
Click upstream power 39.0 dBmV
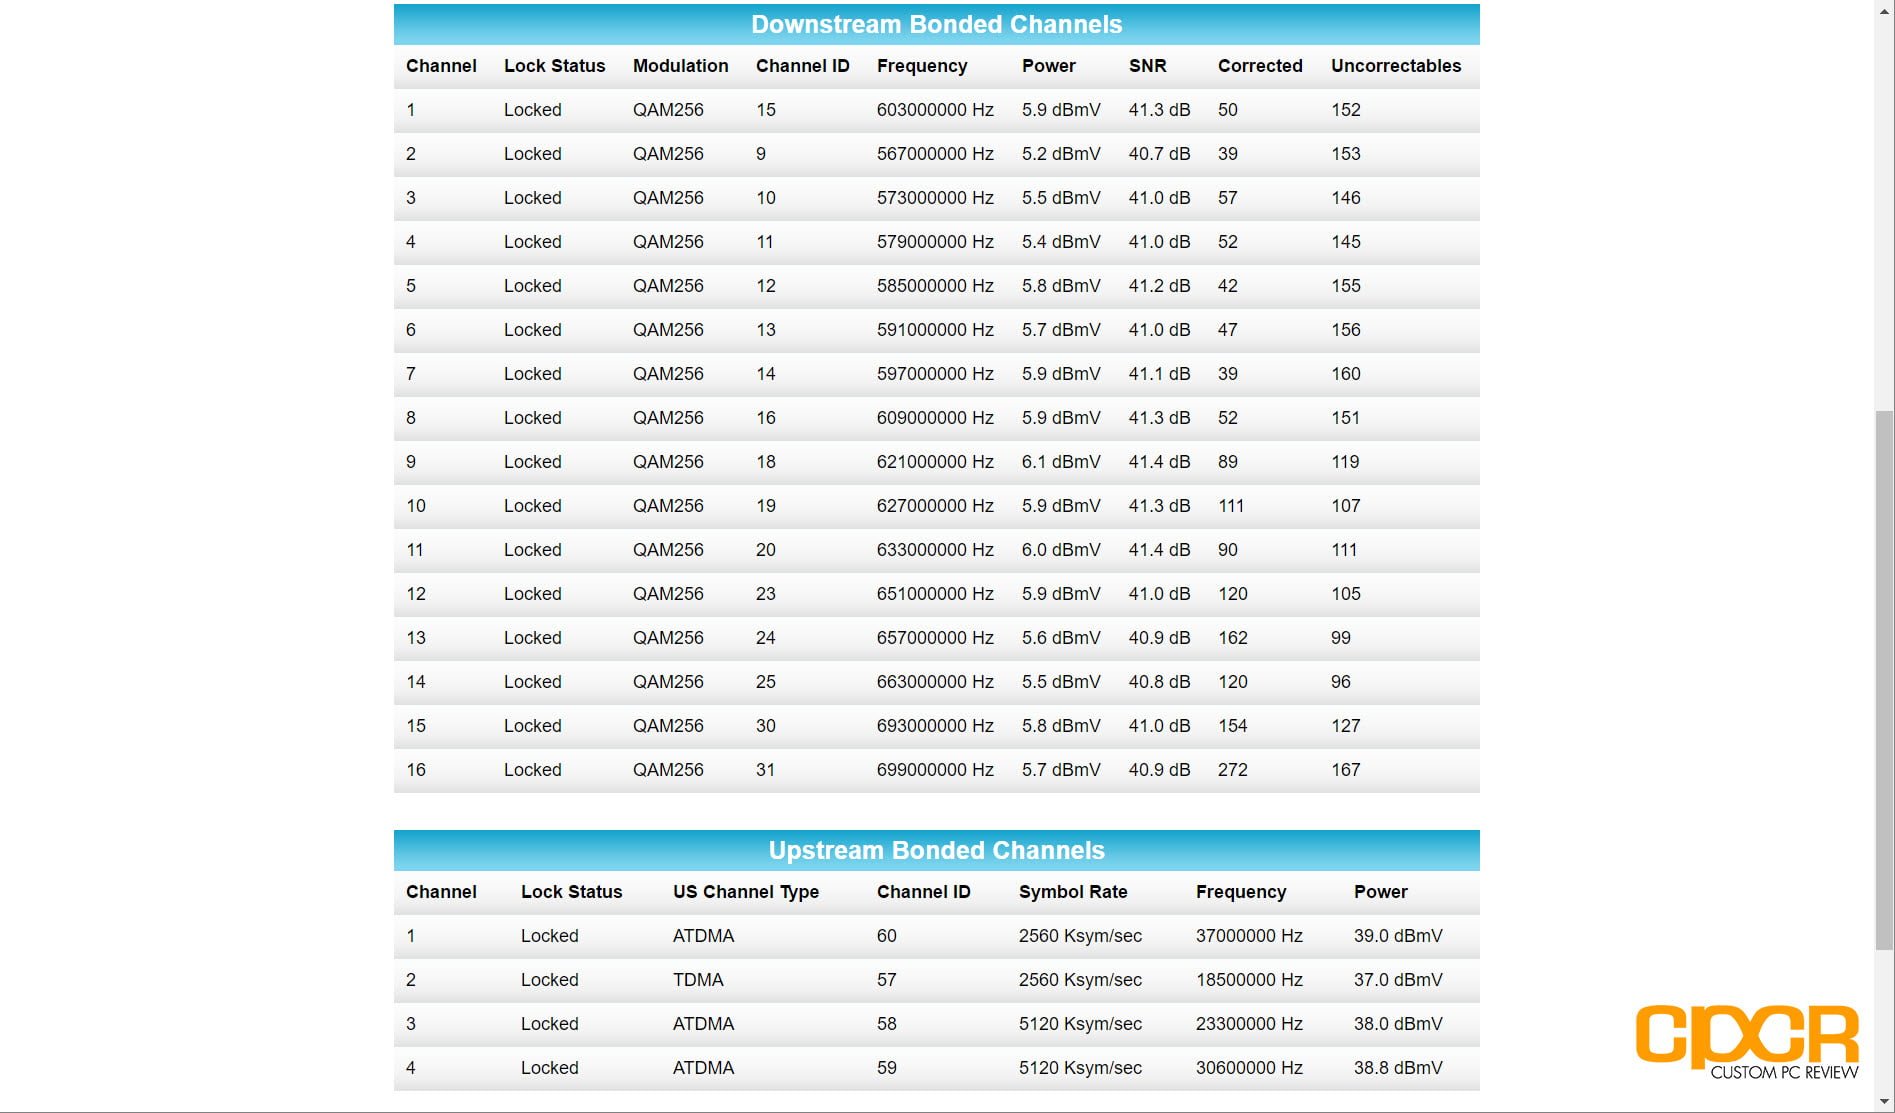click(x=1398, y=936)
